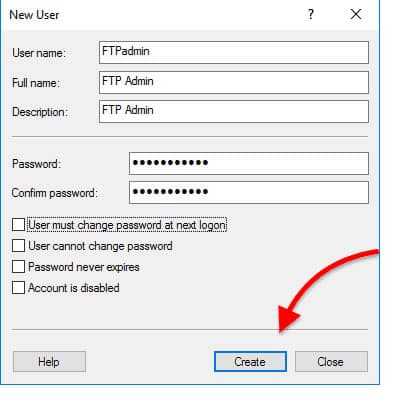Screen dimensions: 395x411
Task: Click the User name field containing FTPadmin
Action: point(234,52)
